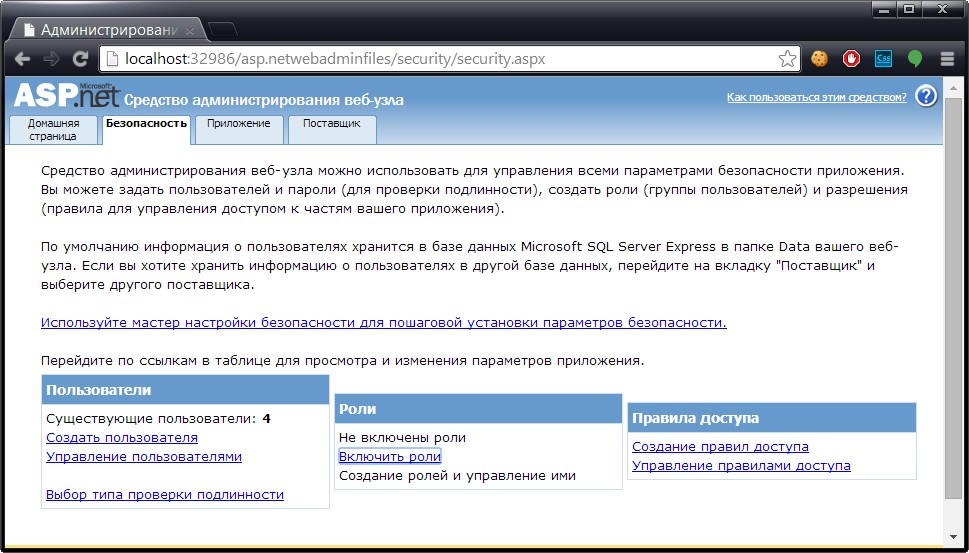Click the Существующие пользователи: 4 text

click(x=159, y=419)
